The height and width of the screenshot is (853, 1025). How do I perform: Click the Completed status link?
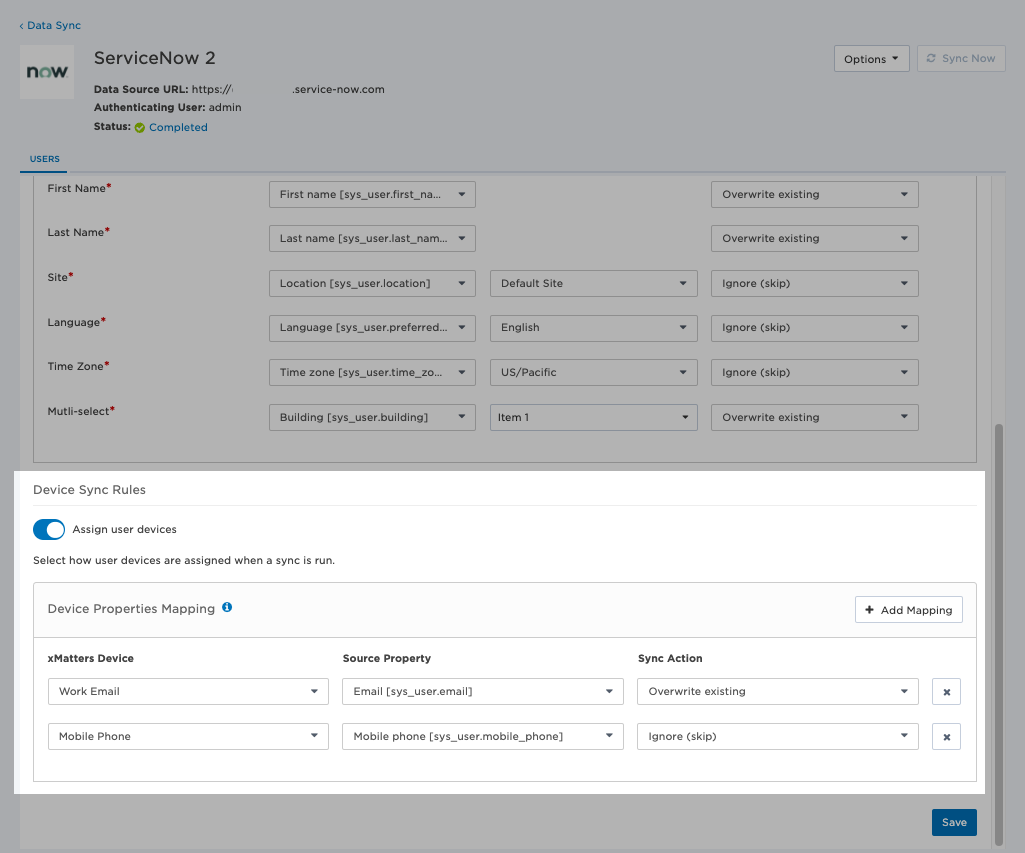pyautogui.click(x=178, y=127)
